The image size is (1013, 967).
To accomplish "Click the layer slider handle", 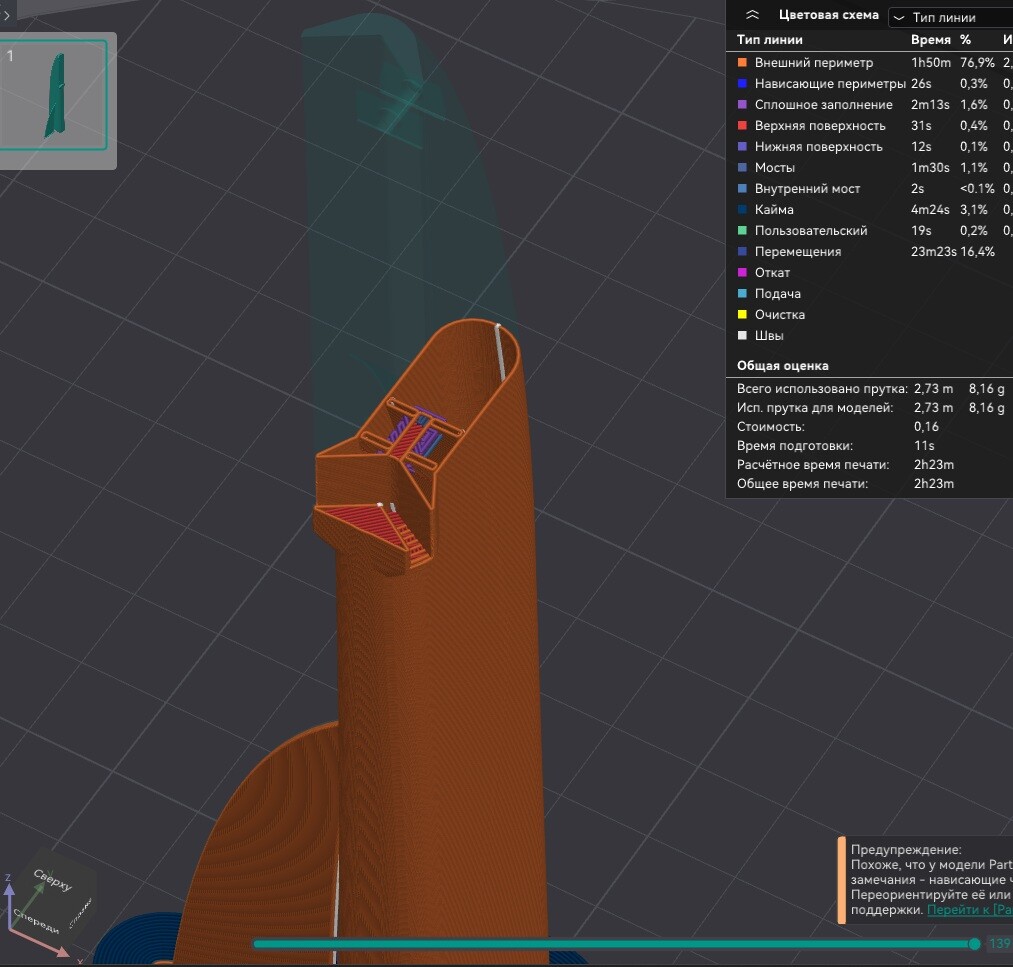I will [x=974, y=944].
